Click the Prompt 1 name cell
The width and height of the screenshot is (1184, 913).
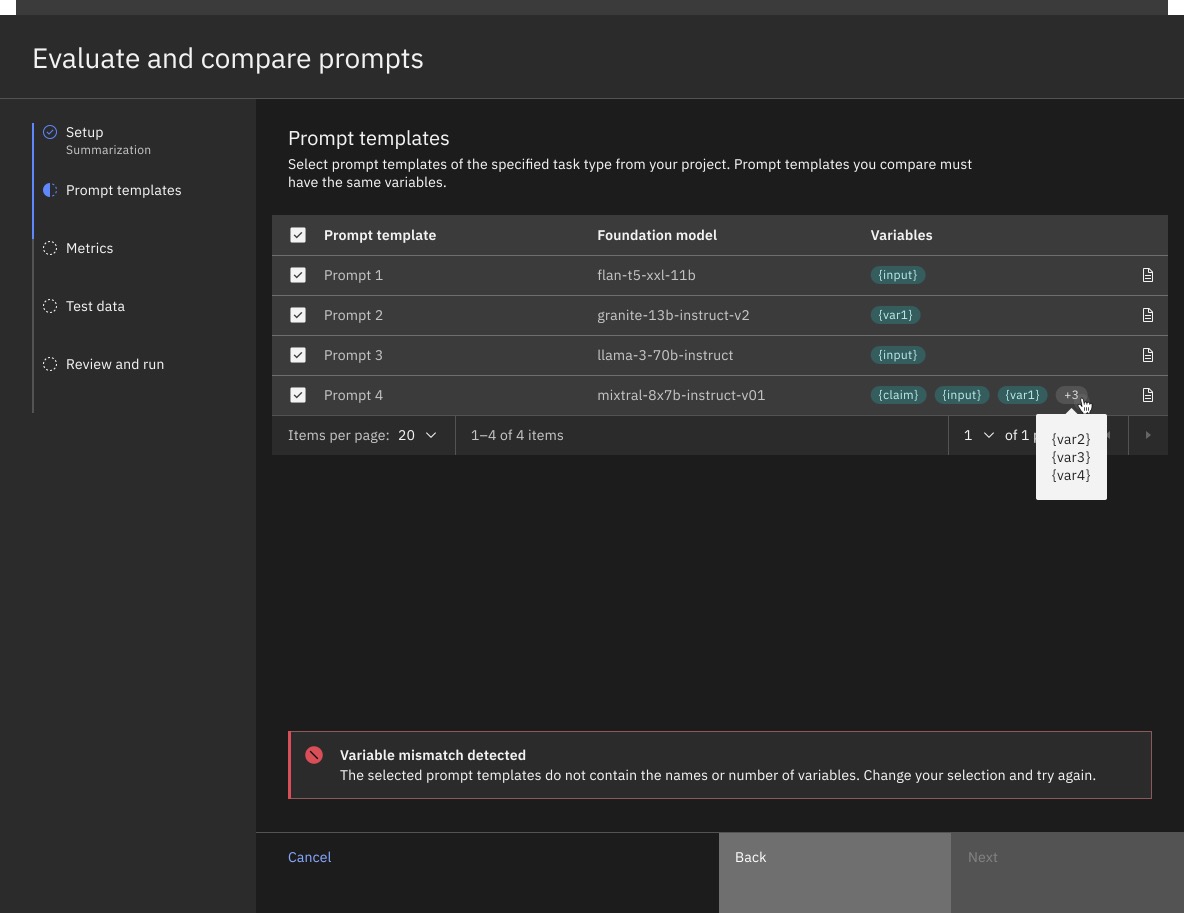[x=353, y=275]
